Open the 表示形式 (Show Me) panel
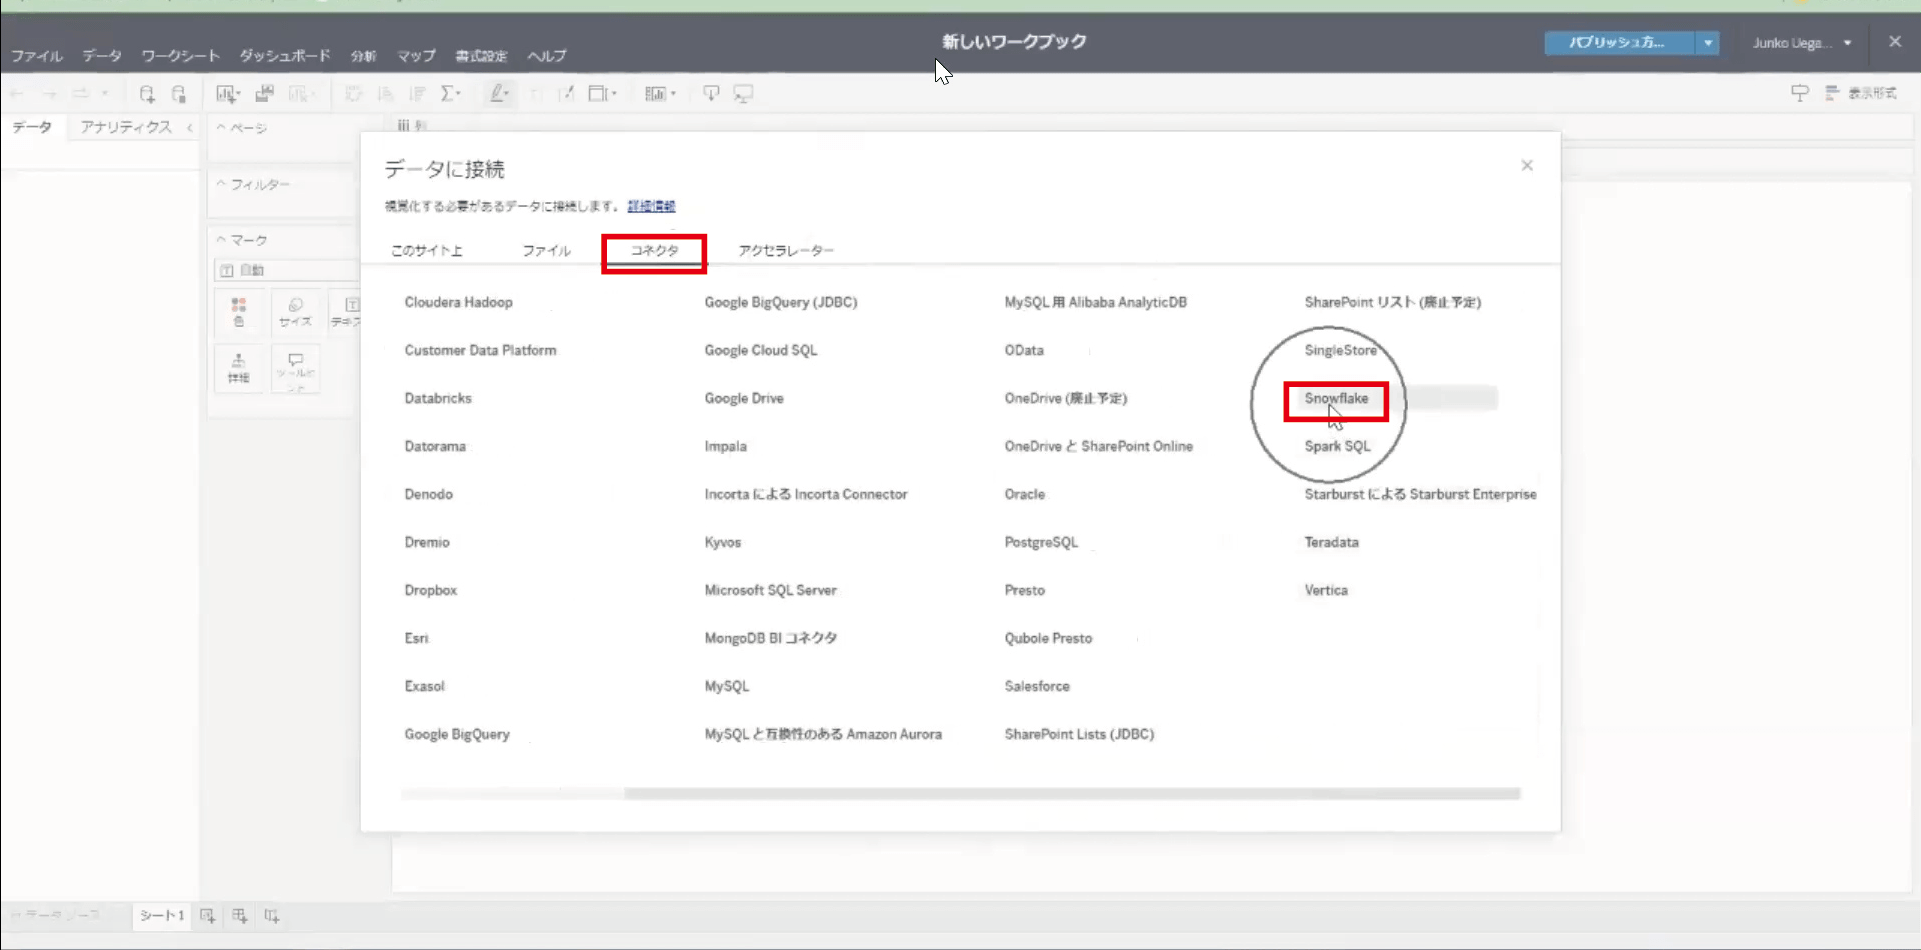 tap(1861, 93)
